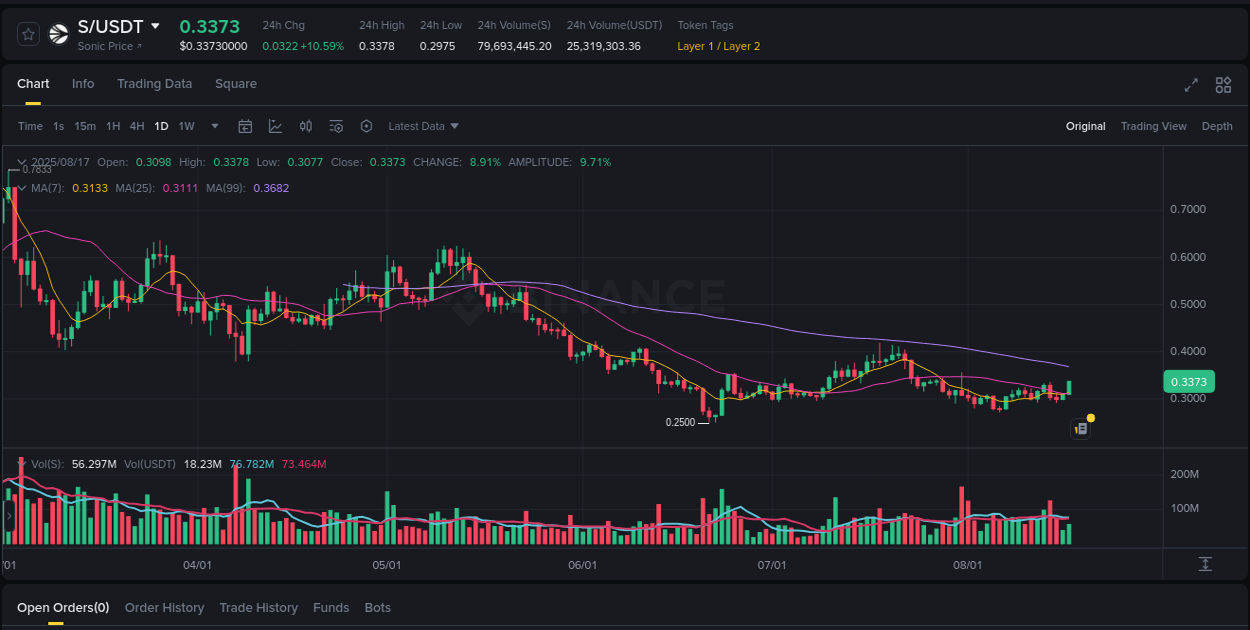The image size is (1250, 630).
Task: Expand chart to fullscreen with diagonal arrows icon
Action: (1190, 85)
